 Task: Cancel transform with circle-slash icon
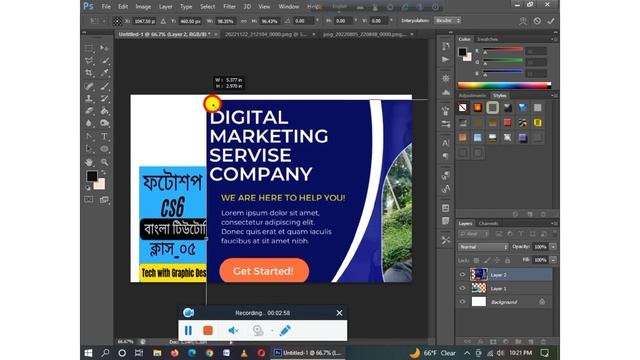tap(537, 21)
